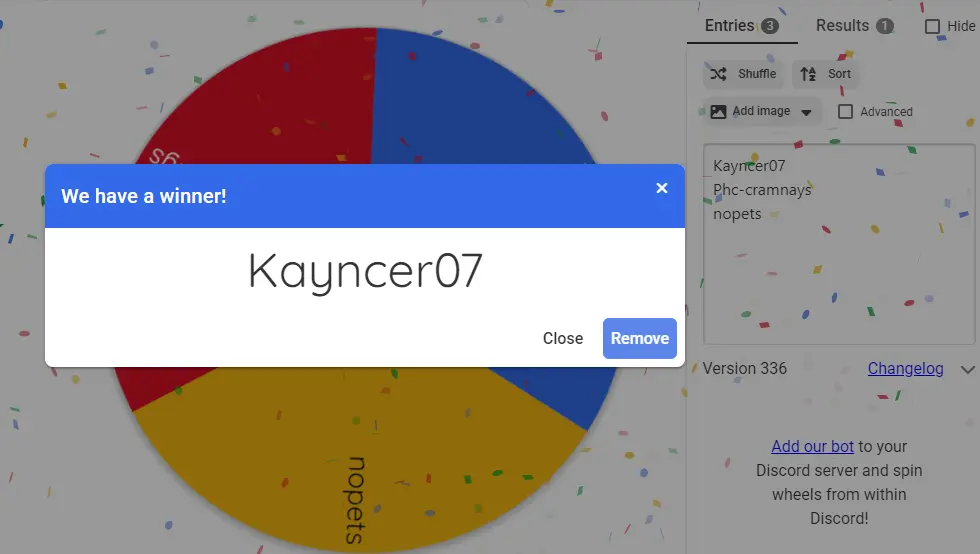Close the winner dialog with the X icon
980x554 pixels.
[x=662, y=188]
